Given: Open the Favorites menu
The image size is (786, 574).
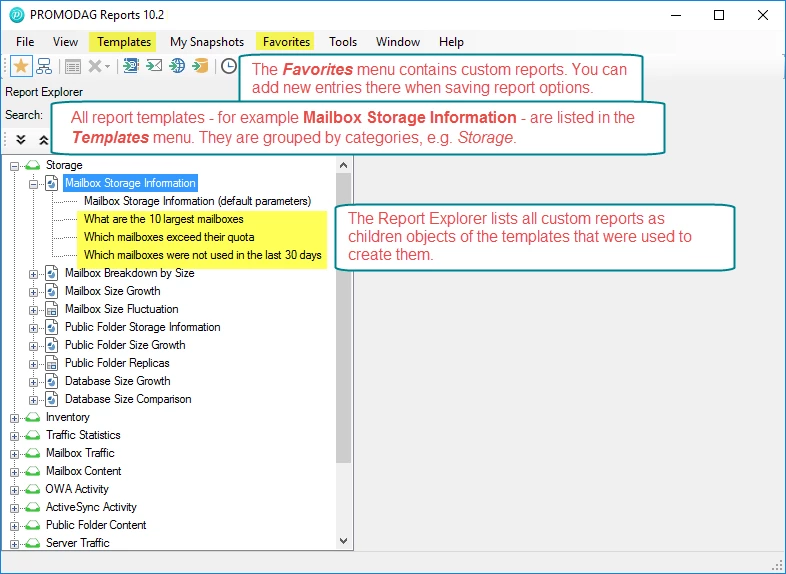Looking at the screenshot, I should (x=286, y=42).
